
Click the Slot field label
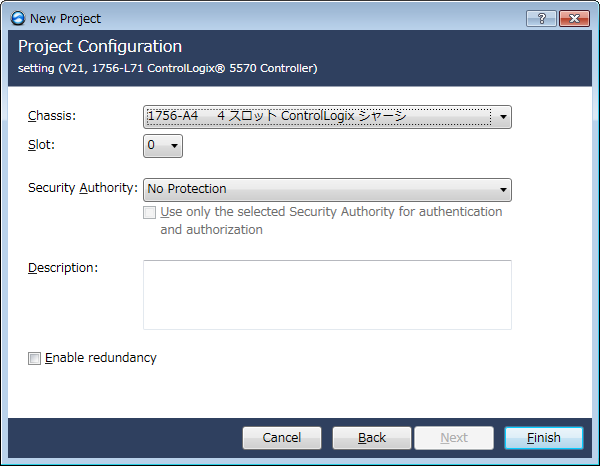[42, 145]
